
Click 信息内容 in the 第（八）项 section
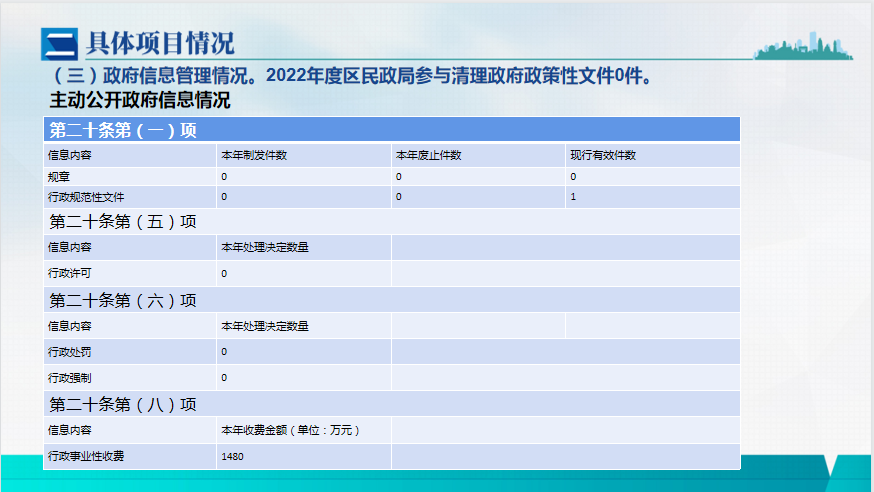pos(70,430)
